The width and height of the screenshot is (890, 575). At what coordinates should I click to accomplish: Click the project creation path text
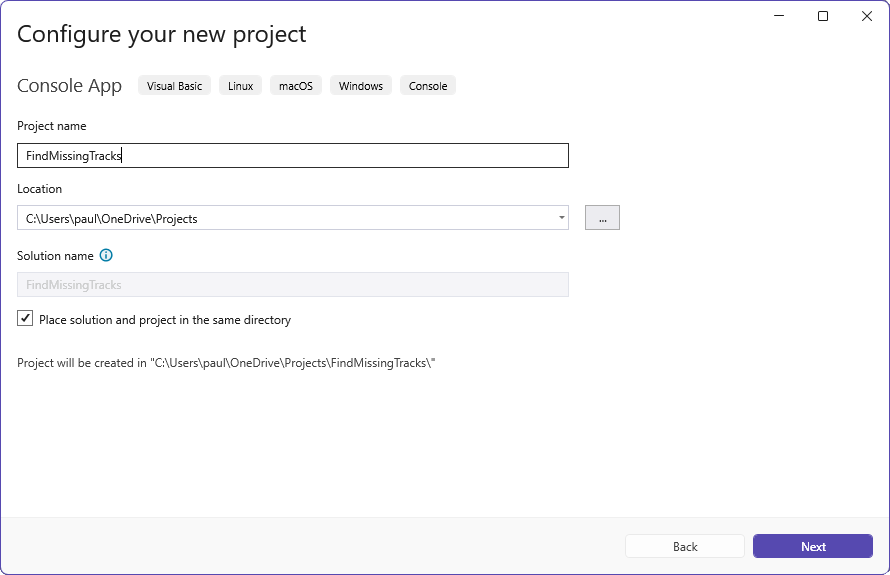pyautogui.click(x=226, y=363)
